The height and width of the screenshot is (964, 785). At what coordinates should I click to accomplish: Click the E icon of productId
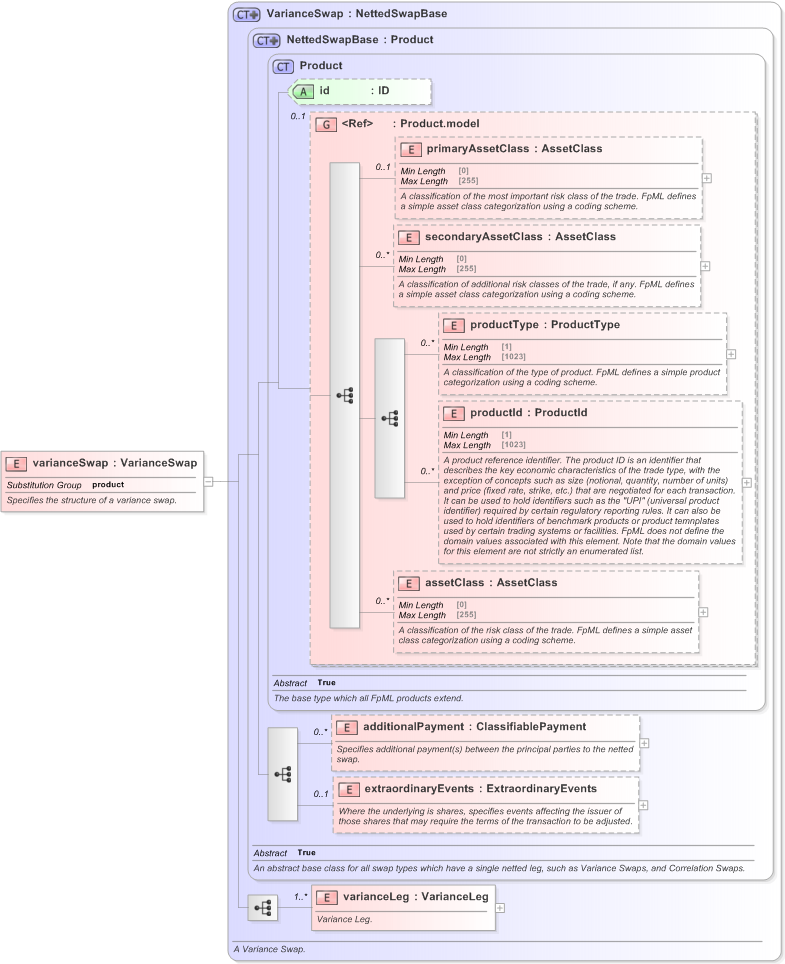click(x=454, y=414)
